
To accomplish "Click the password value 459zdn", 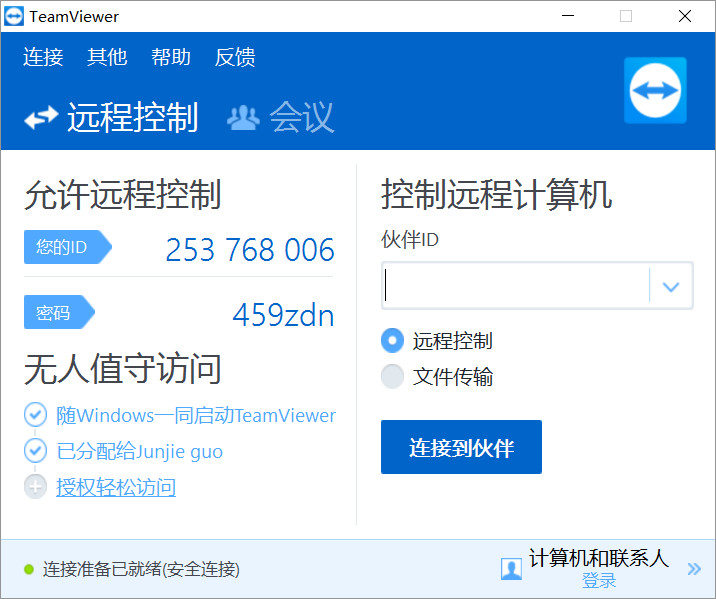I will tap(283, 315).
